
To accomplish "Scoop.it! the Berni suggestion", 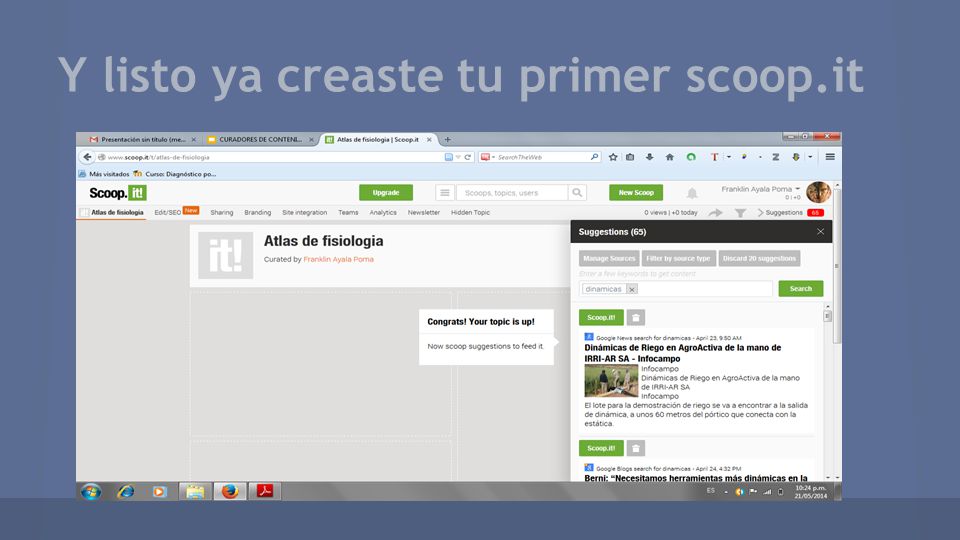I will coord(601,448).
